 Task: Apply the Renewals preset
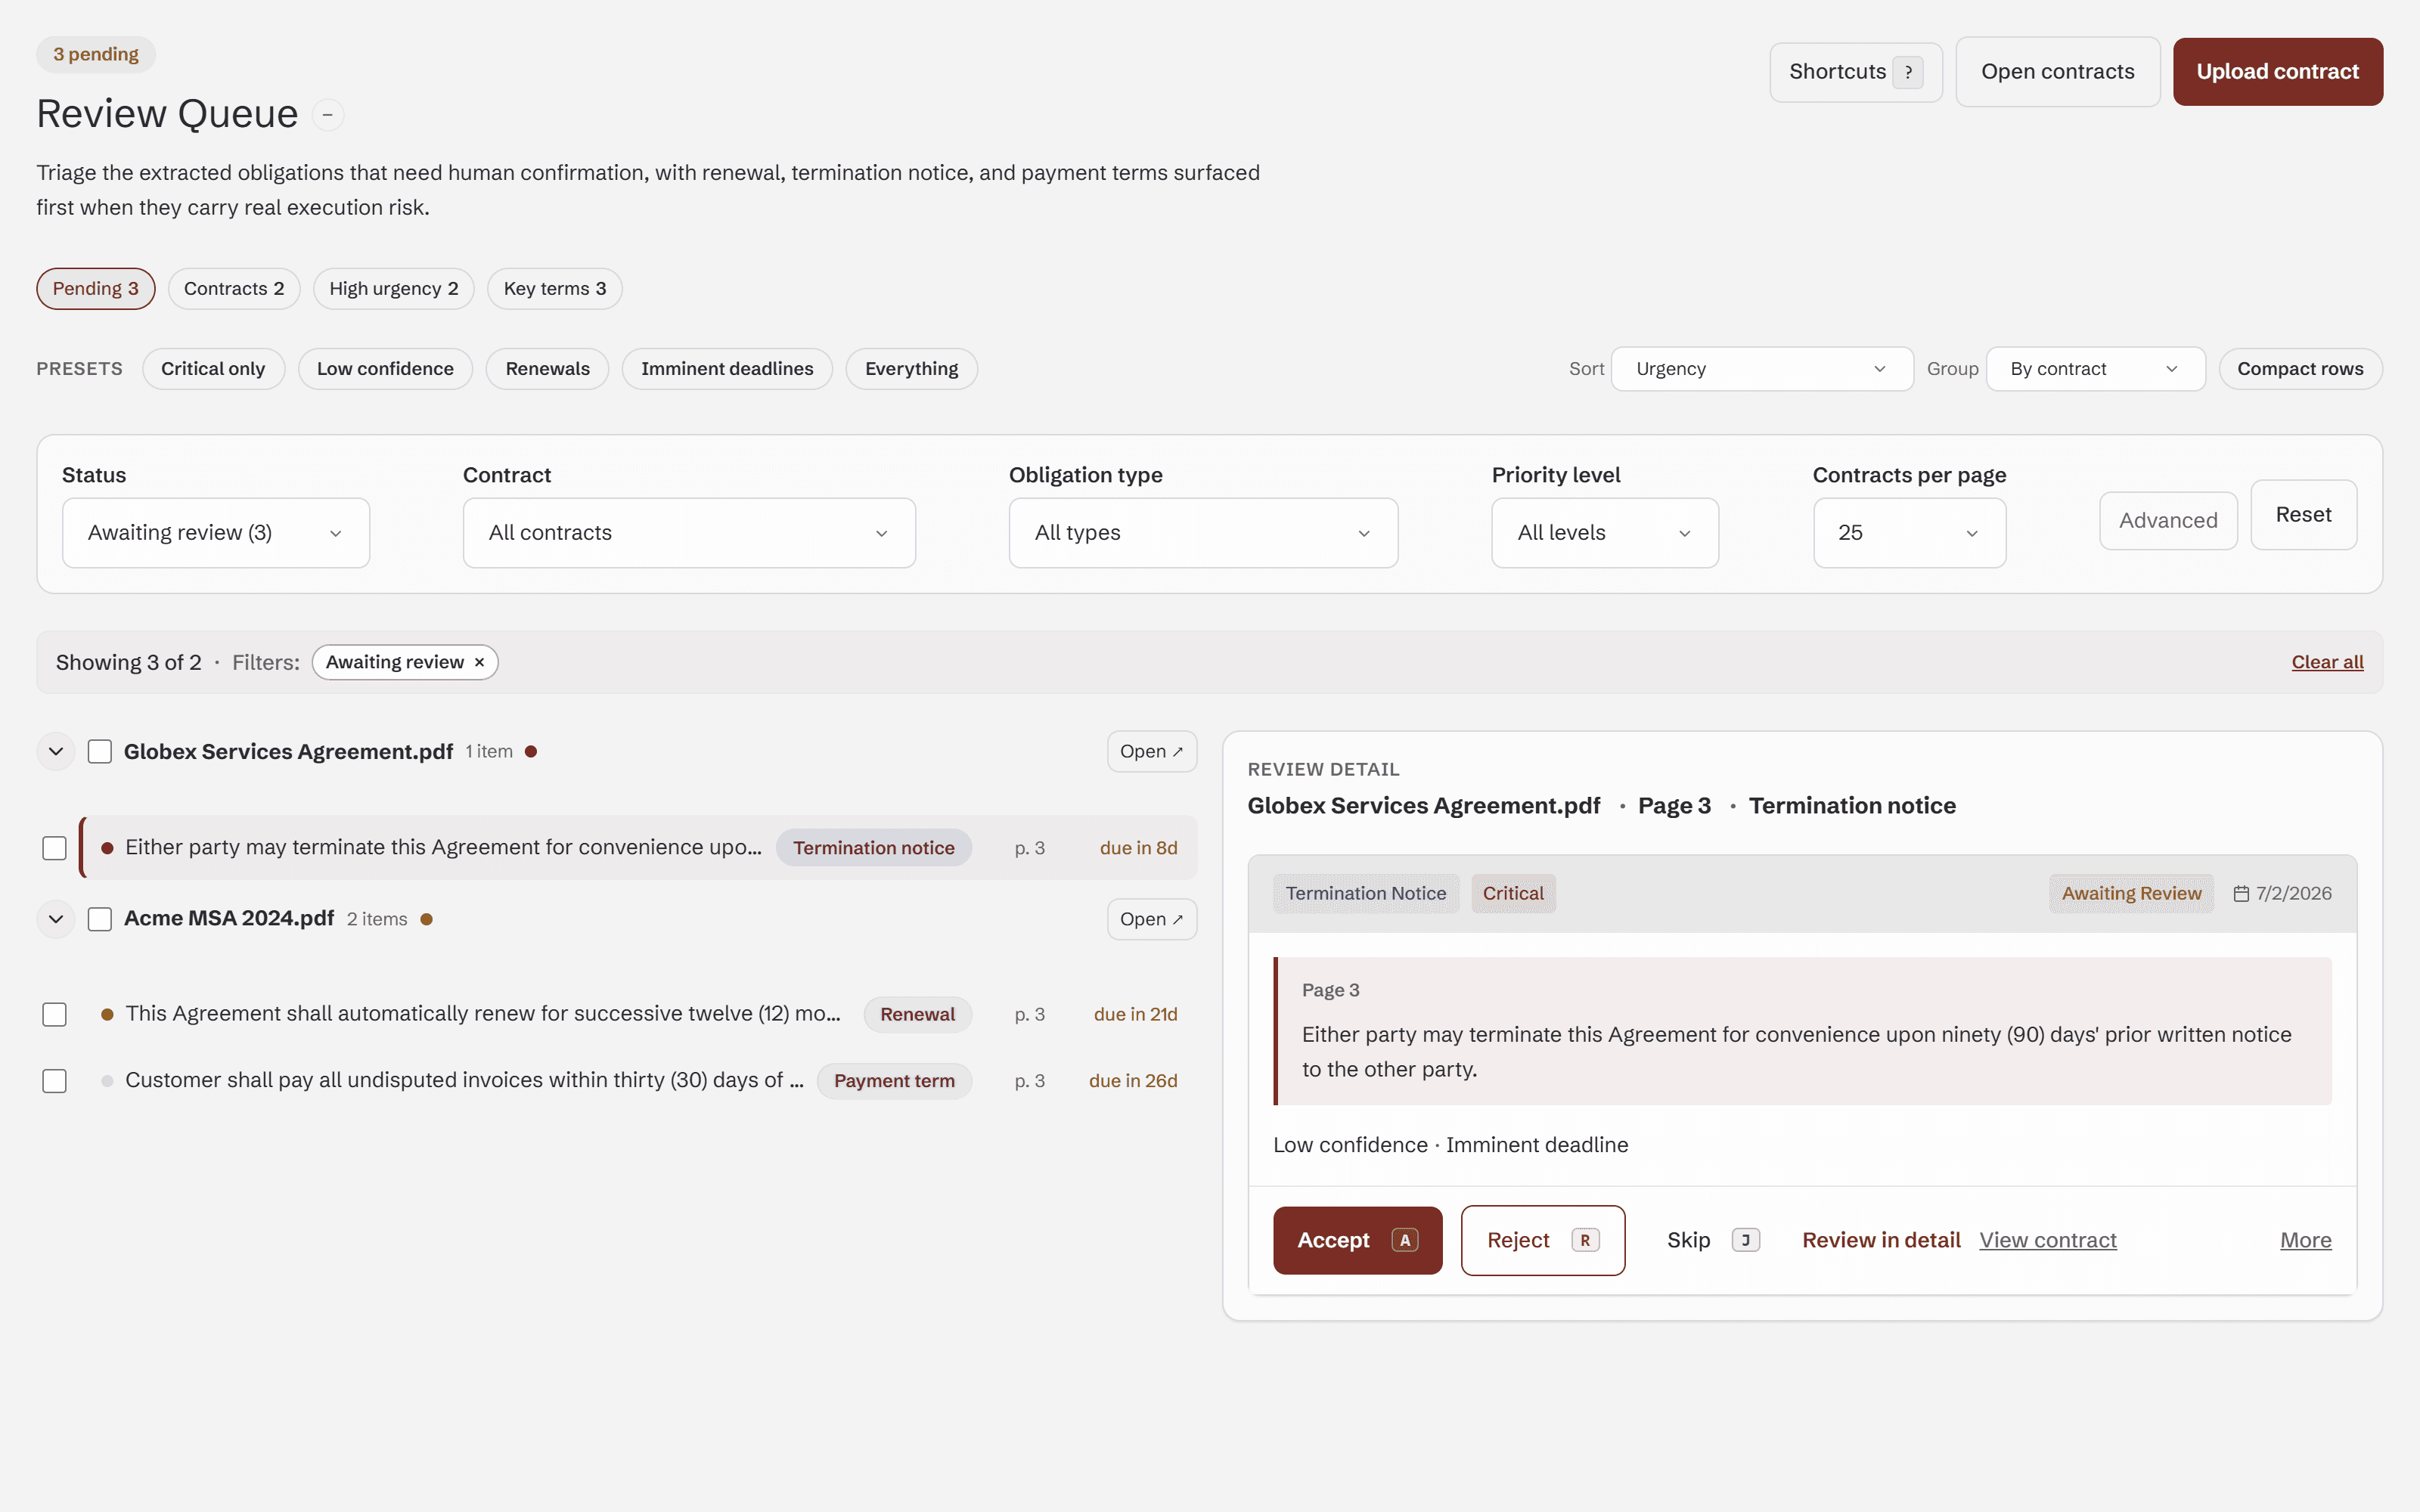(547, 369)
